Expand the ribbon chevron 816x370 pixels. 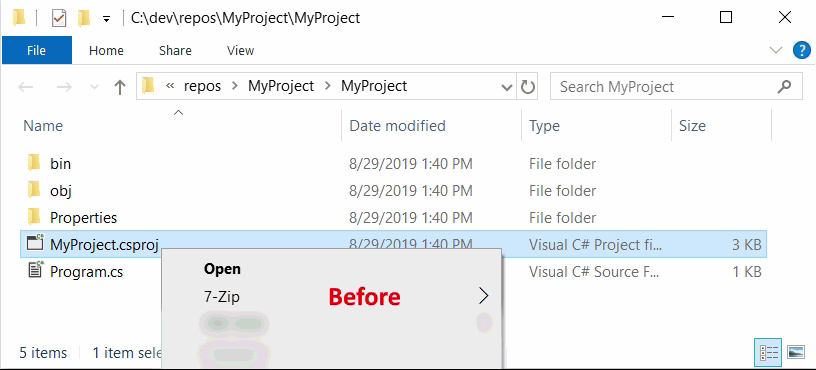tap(776, 50)
